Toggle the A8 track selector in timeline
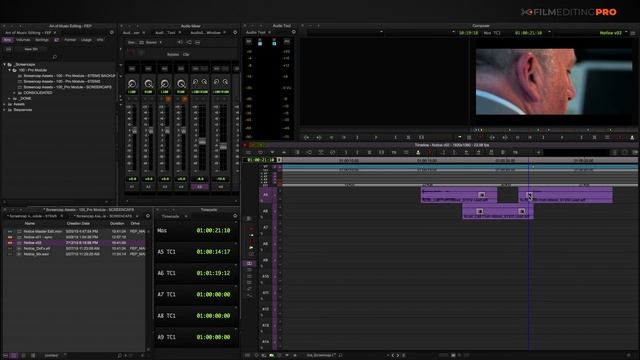 (266, 244)
